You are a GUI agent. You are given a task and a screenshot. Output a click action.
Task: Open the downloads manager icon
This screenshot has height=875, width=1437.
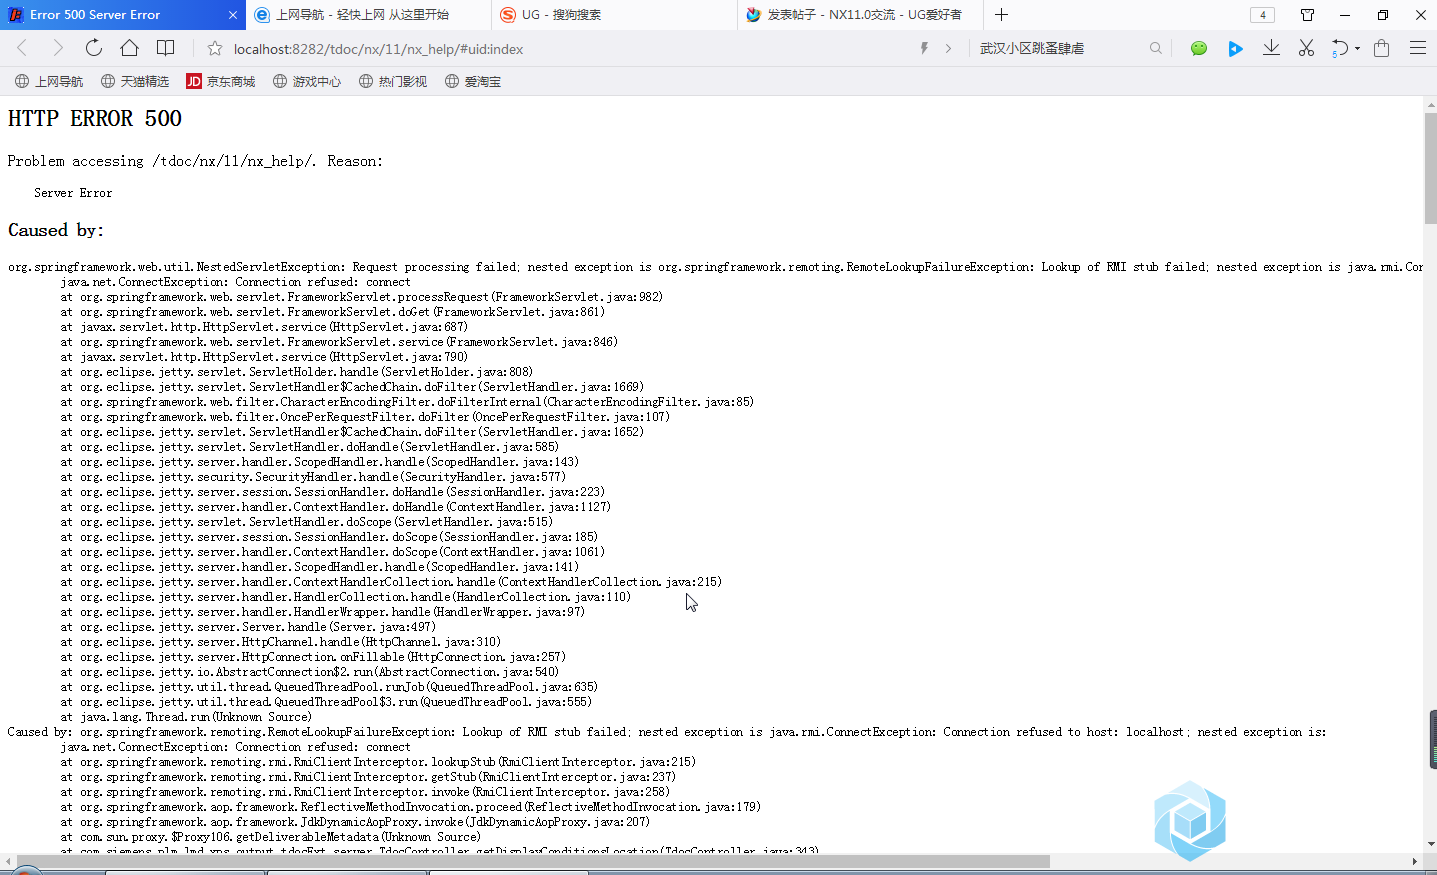coord(1271,48)
